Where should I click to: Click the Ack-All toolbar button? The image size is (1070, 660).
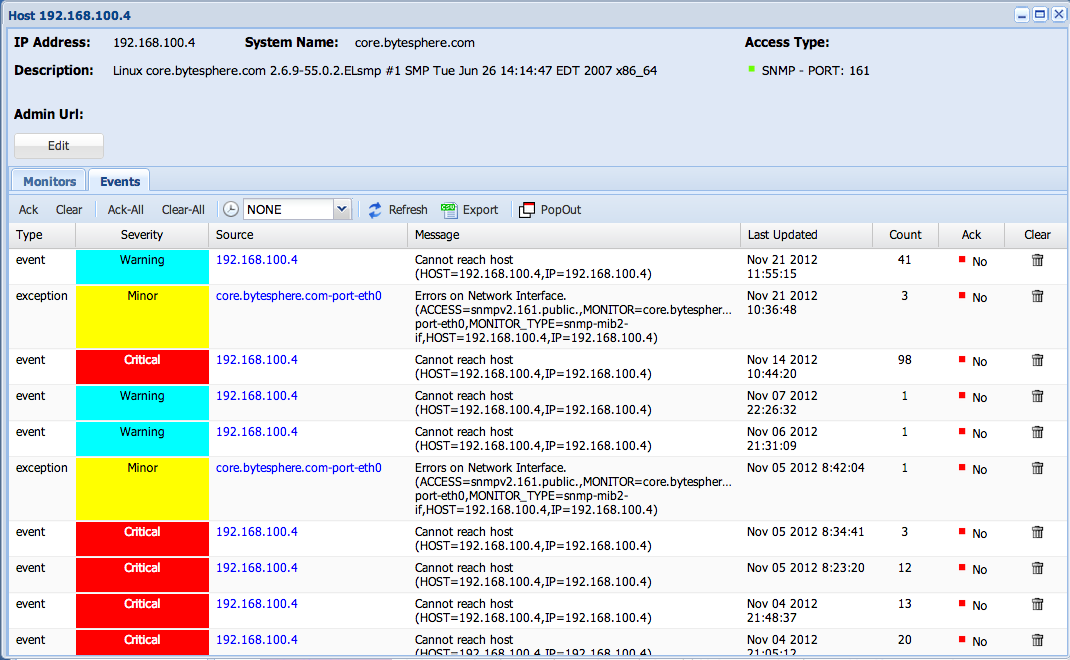pyautogui.click(x=126, y=210)
